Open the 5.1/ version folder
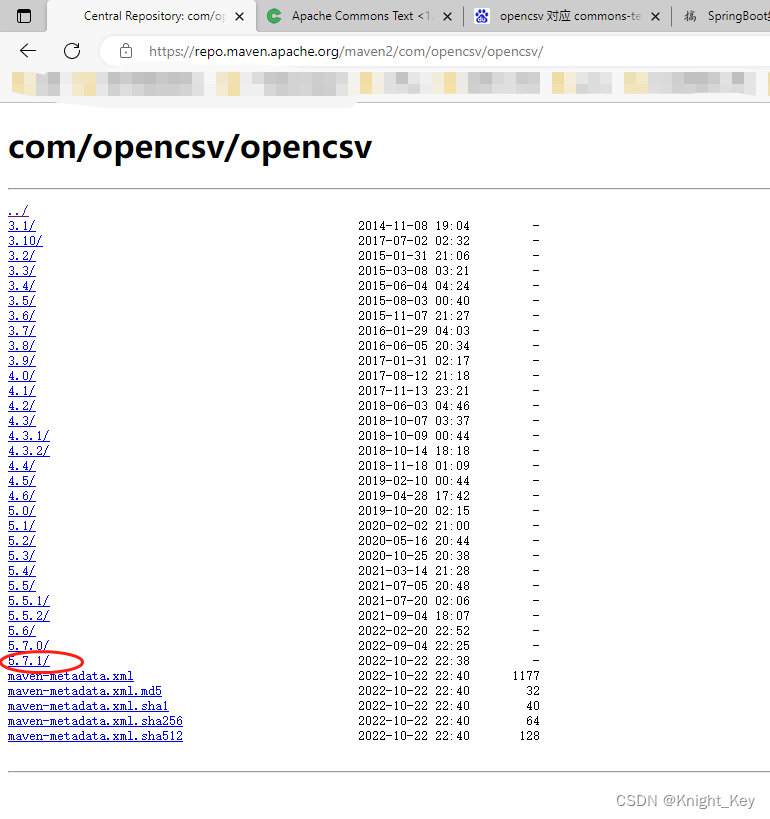770x819 pixels. click(x=21, y=526)
